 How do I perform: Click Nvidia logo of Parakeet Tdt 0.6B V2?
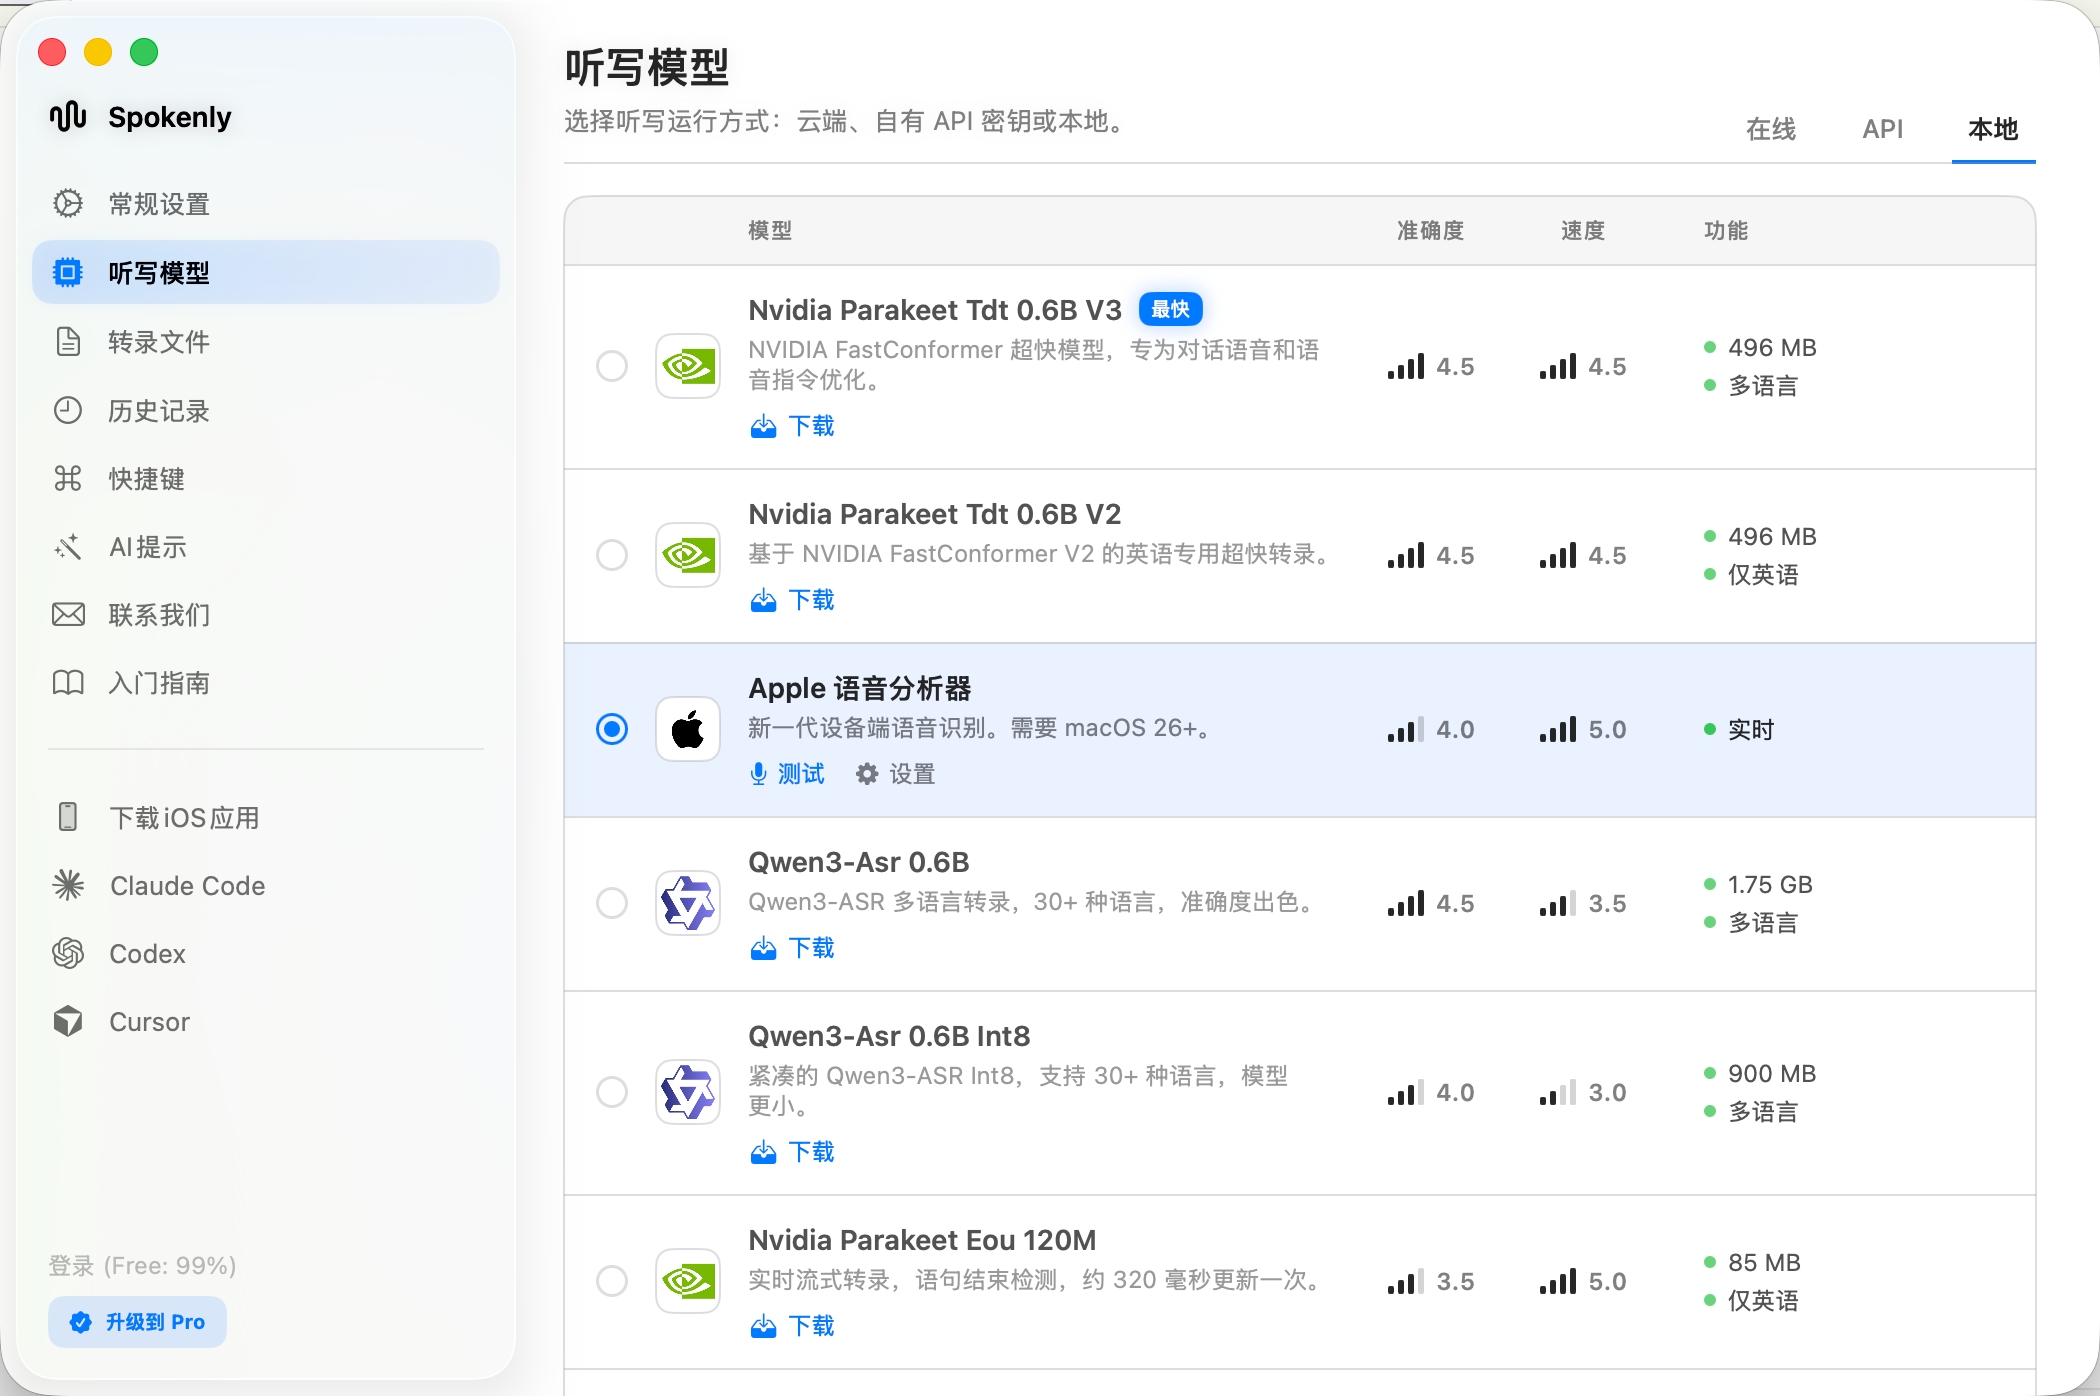688,555
